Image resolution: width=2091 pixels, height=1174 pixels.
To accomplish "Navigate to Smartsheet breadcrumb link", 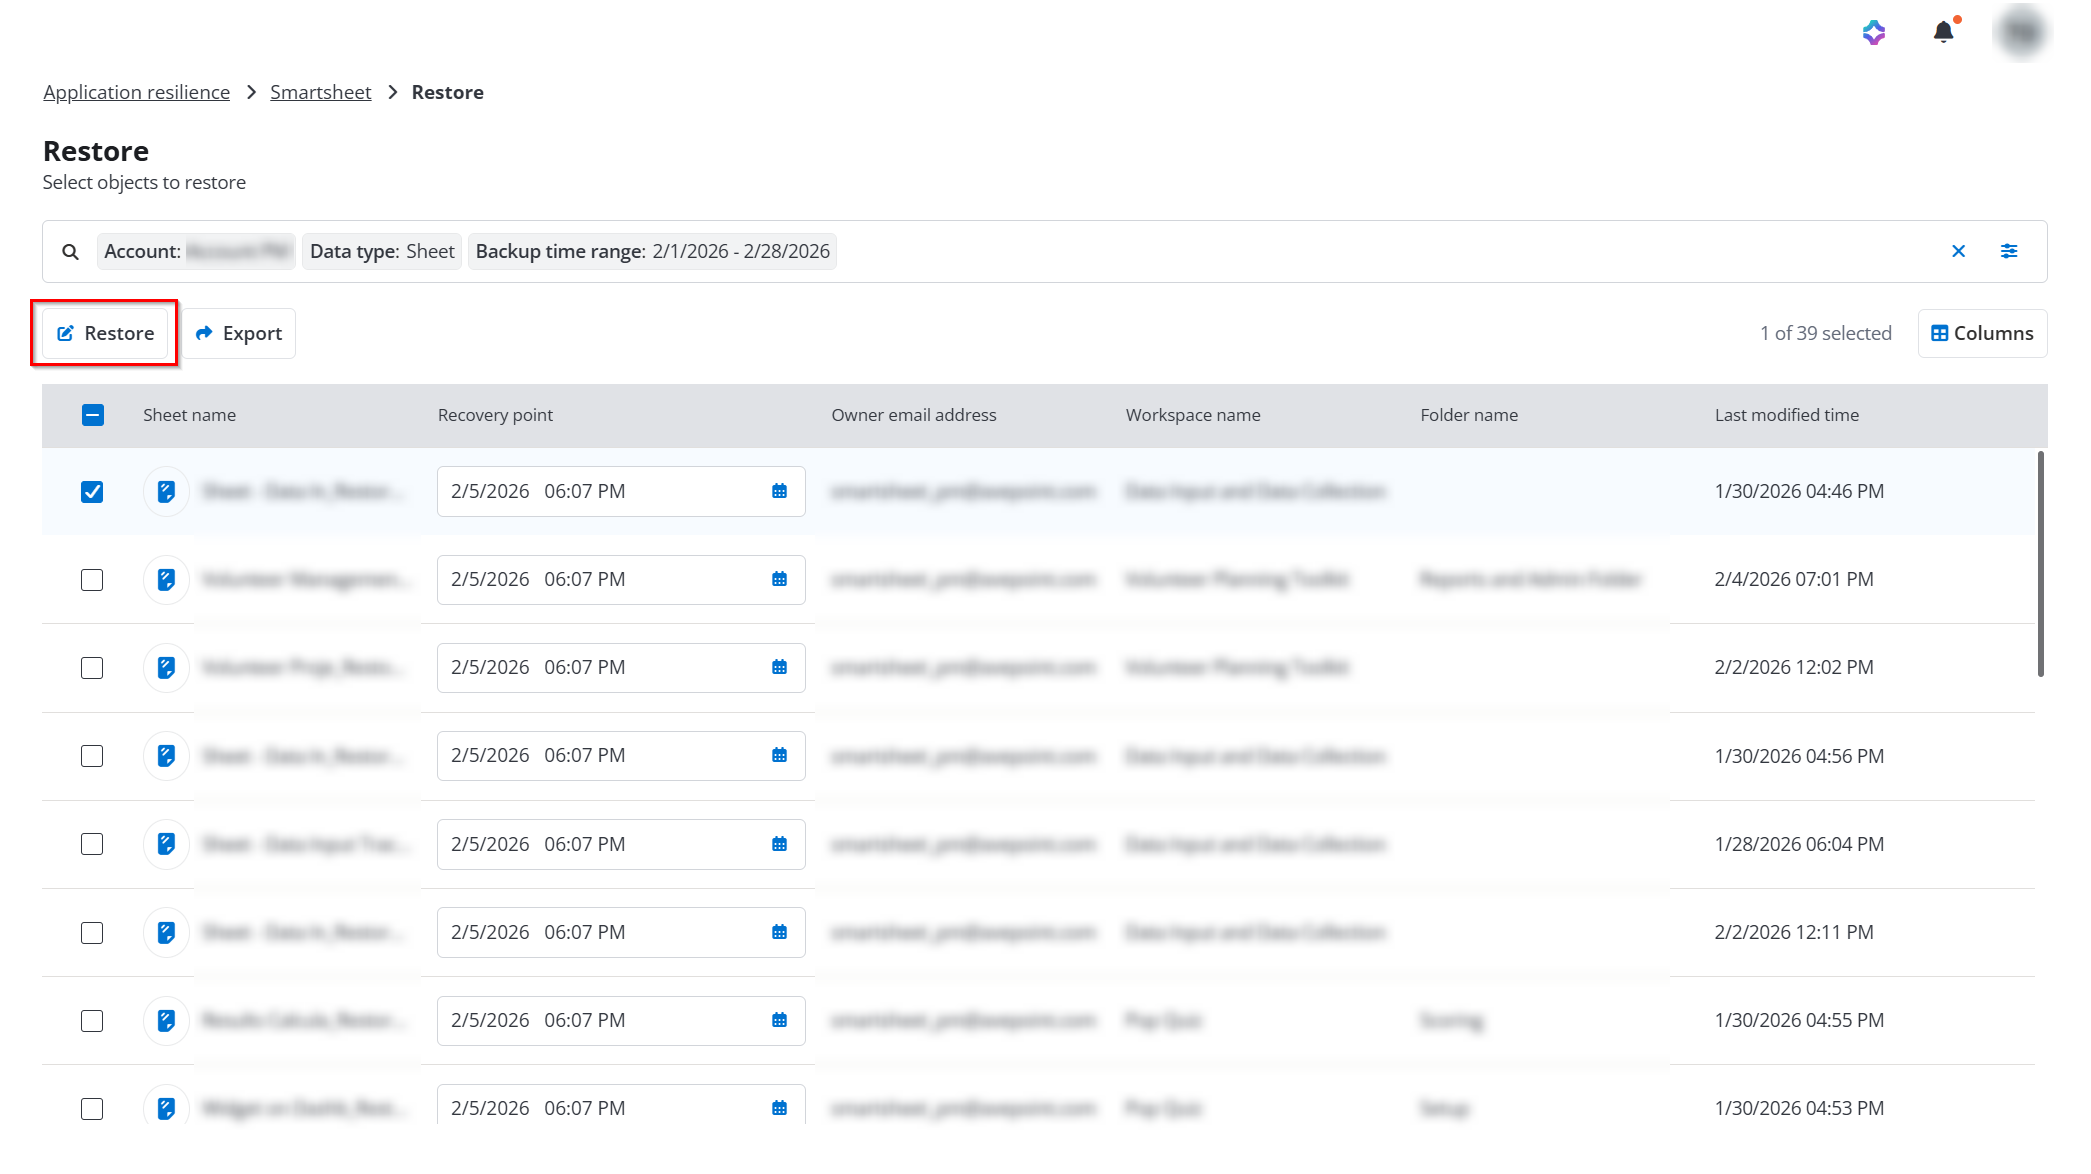I will click(320, 92).
